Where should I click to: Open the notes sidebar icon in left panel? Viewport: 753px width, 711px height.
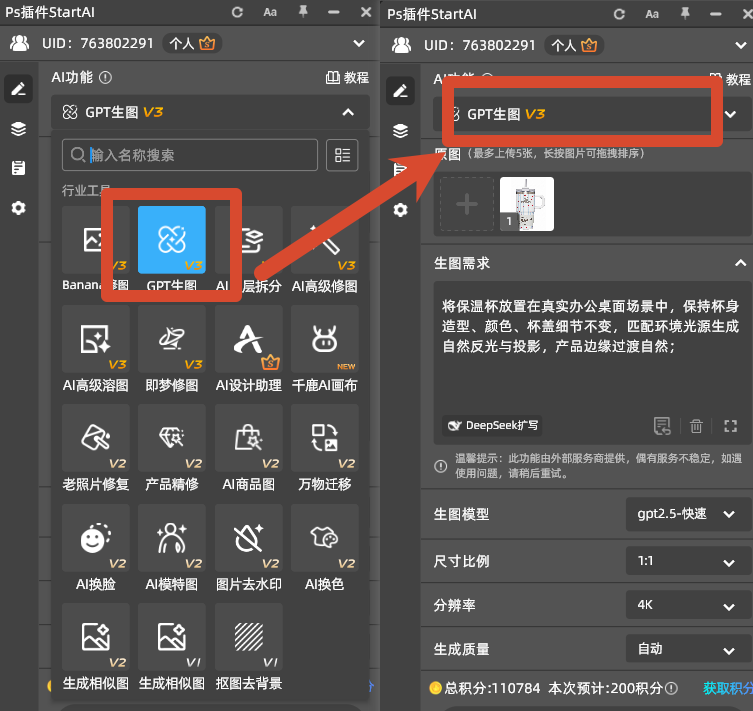tap(18, 168)
